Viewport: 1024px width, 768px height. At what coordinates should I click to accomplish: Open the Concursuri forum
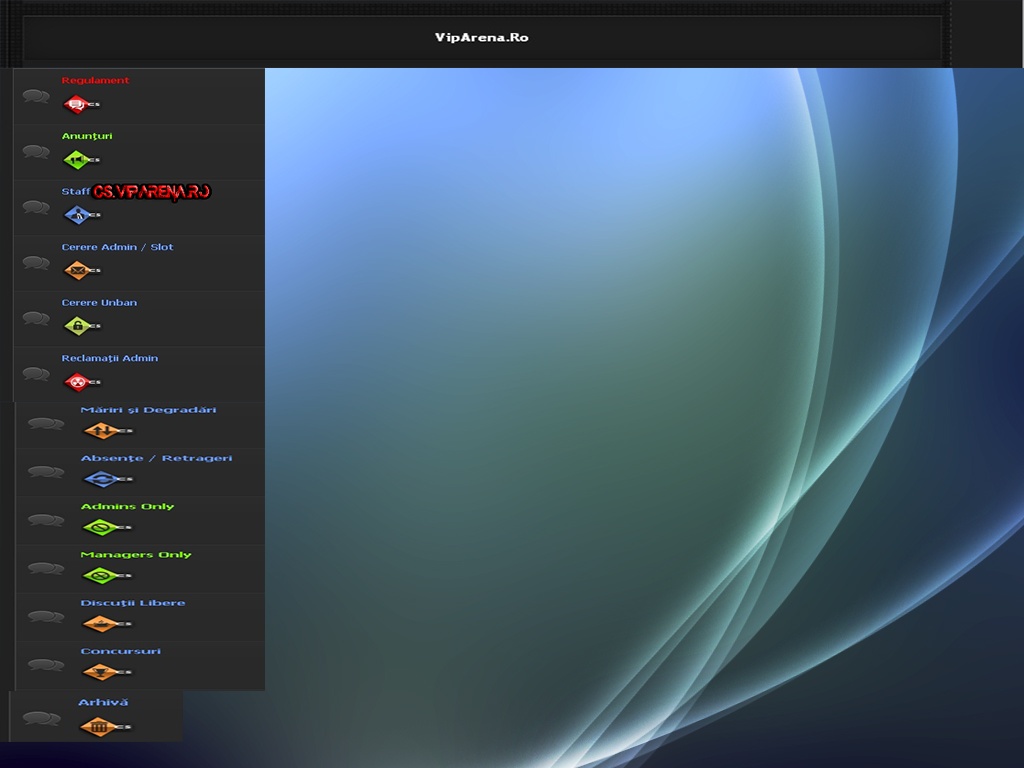click(120, 652)
